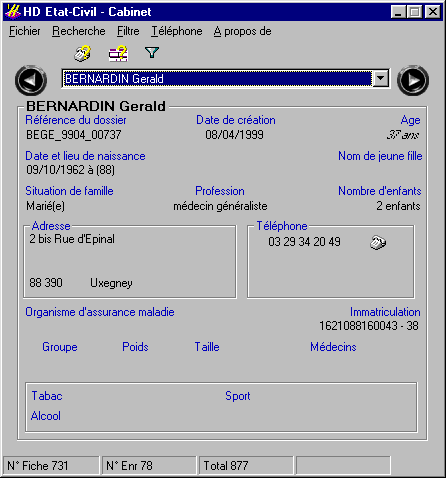Open the record search question-mark icon
This screenshot has width=446, height=478.
point(118,53)
